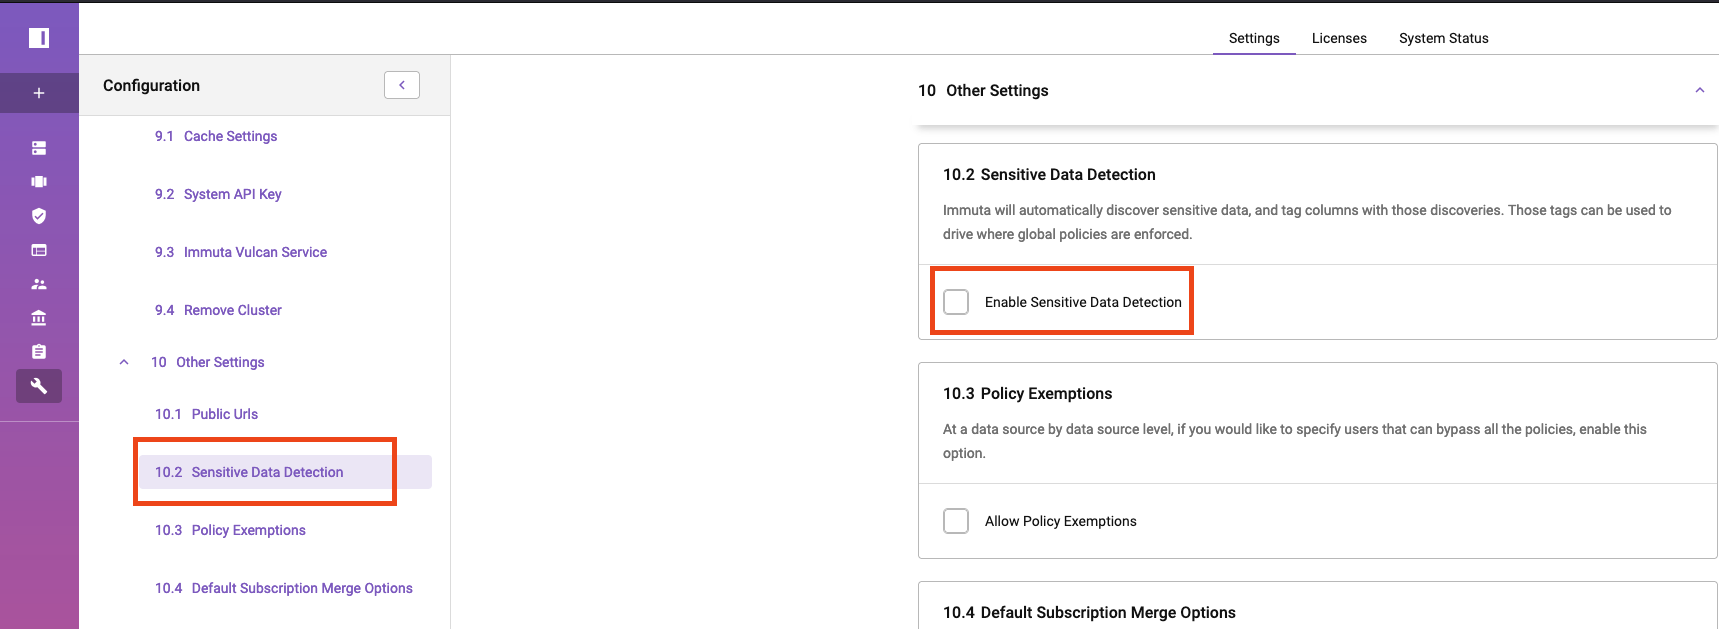The width and height of the screenshot is (1719, 629).
Task: Open the projects icon in sidebar
Action: (39, 182)
